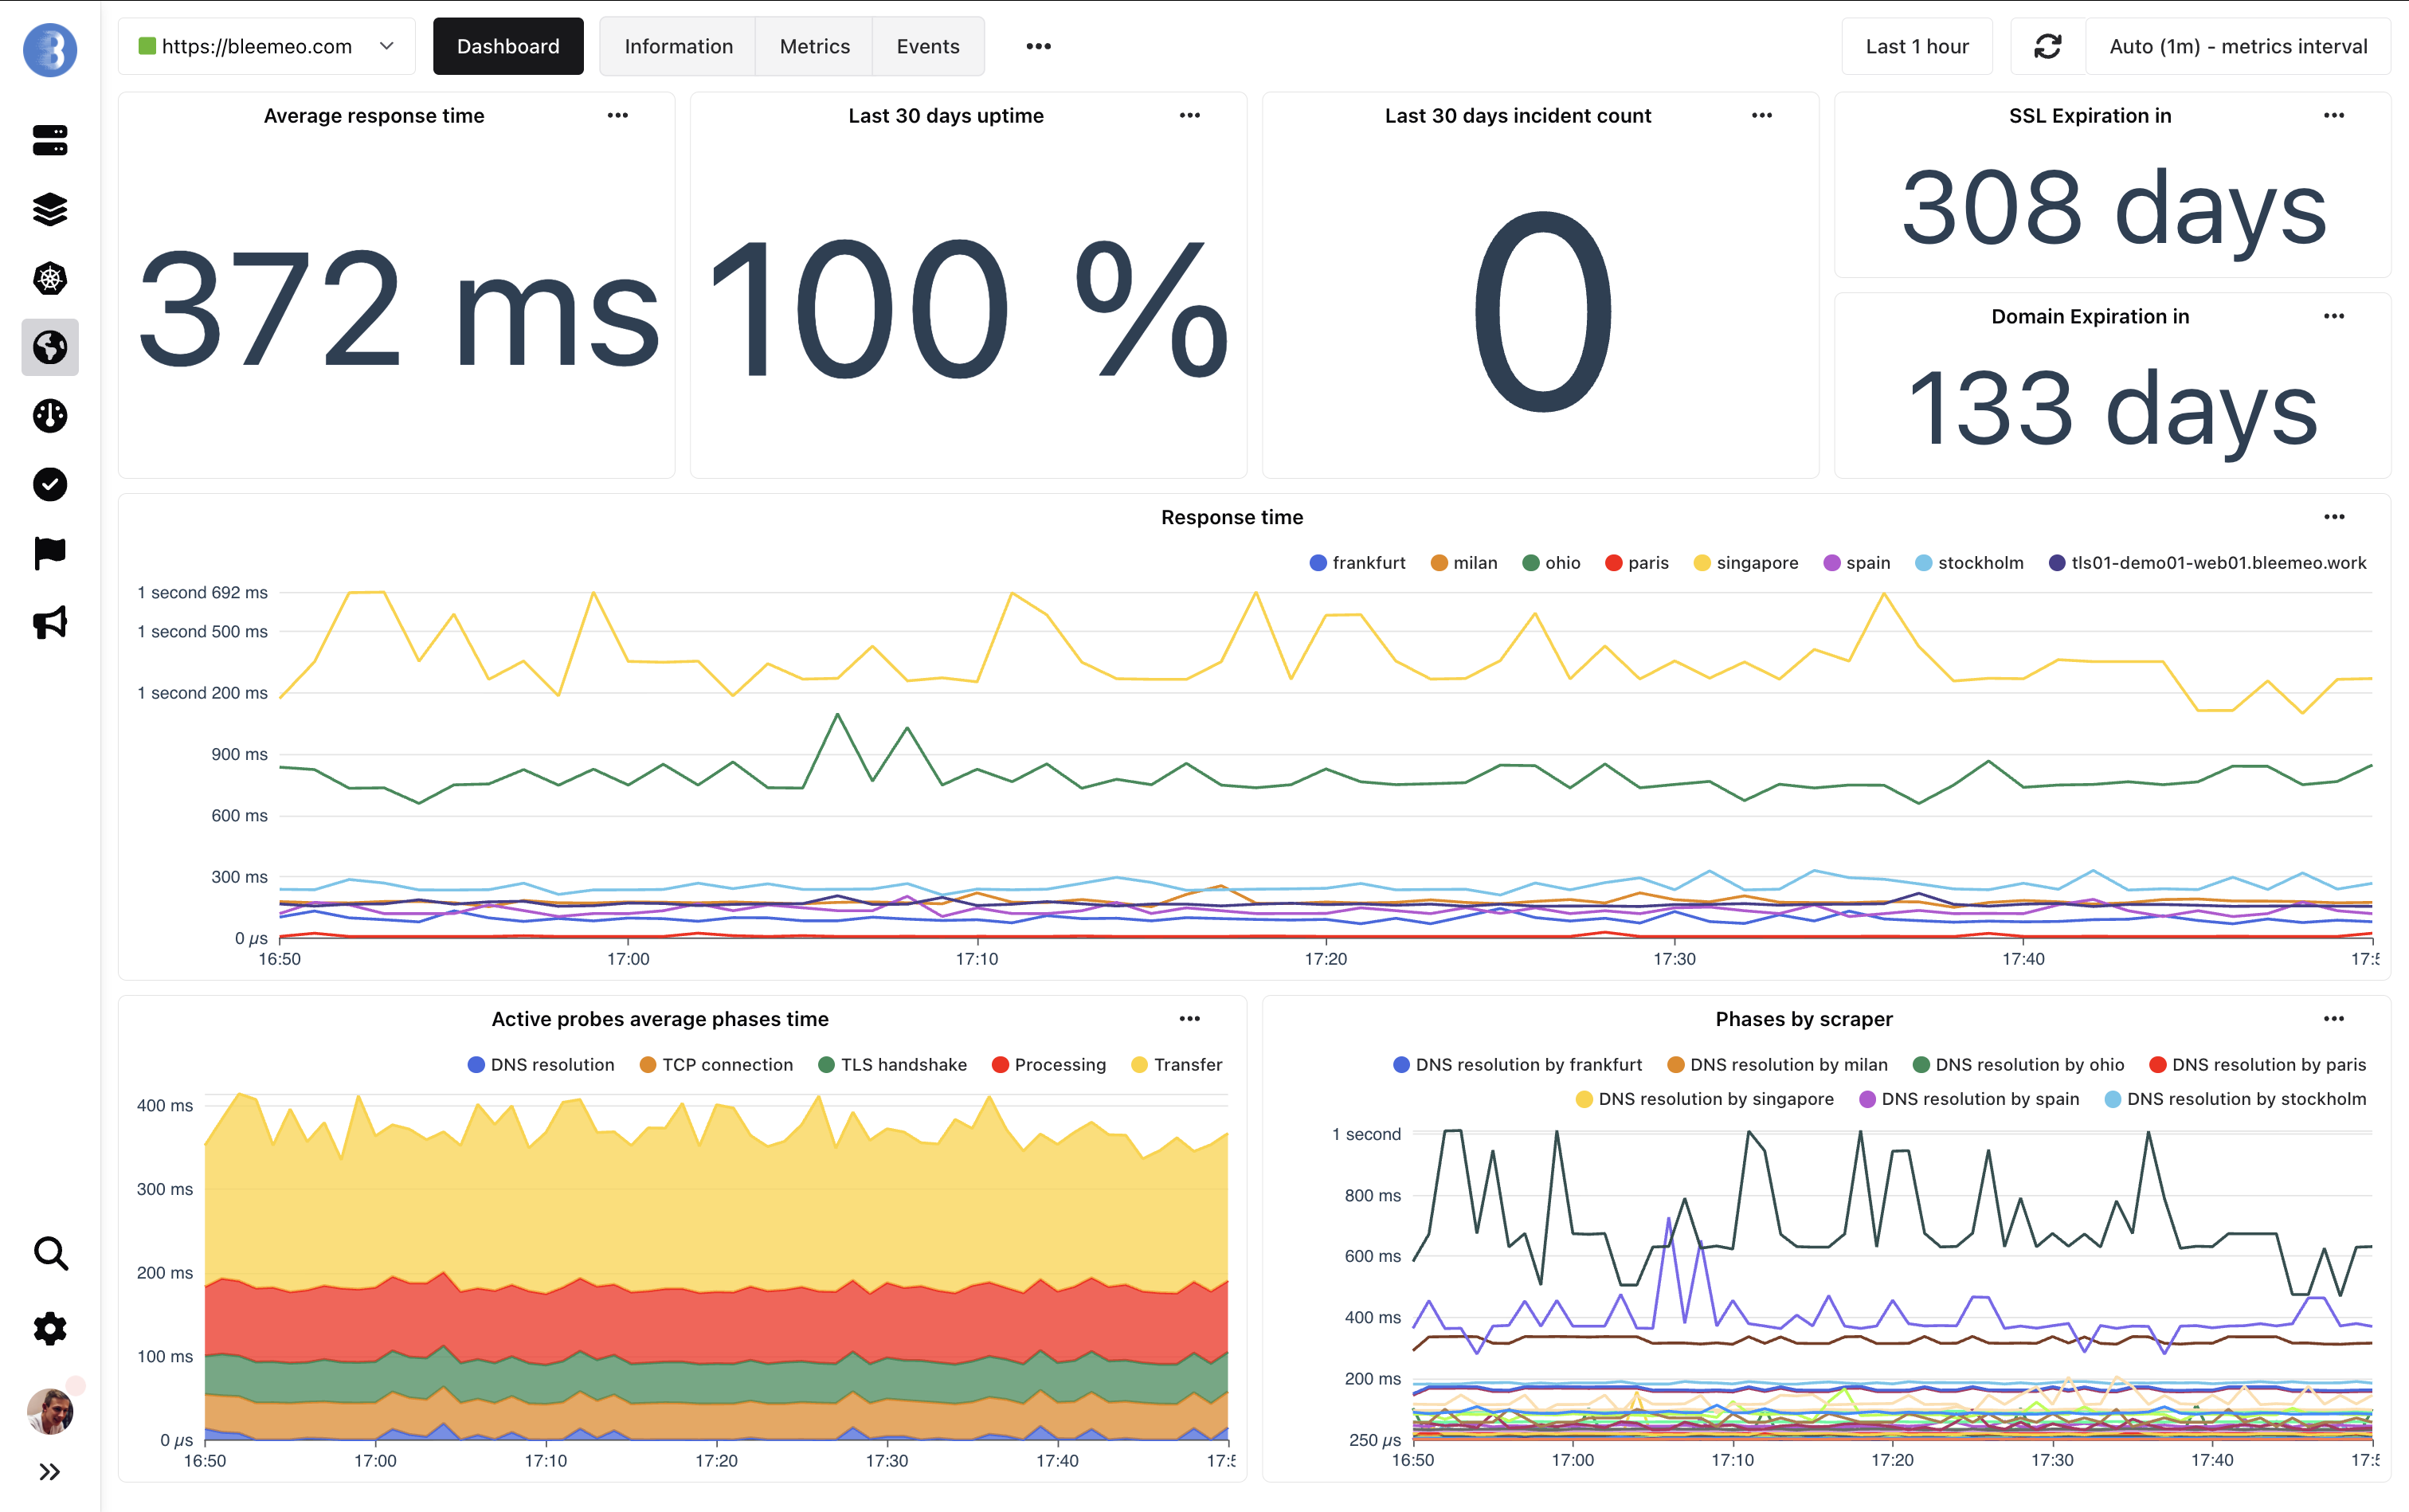Open search from the sidebar magnifier
The image size is (2409, 1512).
click(x=49, y=1254)
